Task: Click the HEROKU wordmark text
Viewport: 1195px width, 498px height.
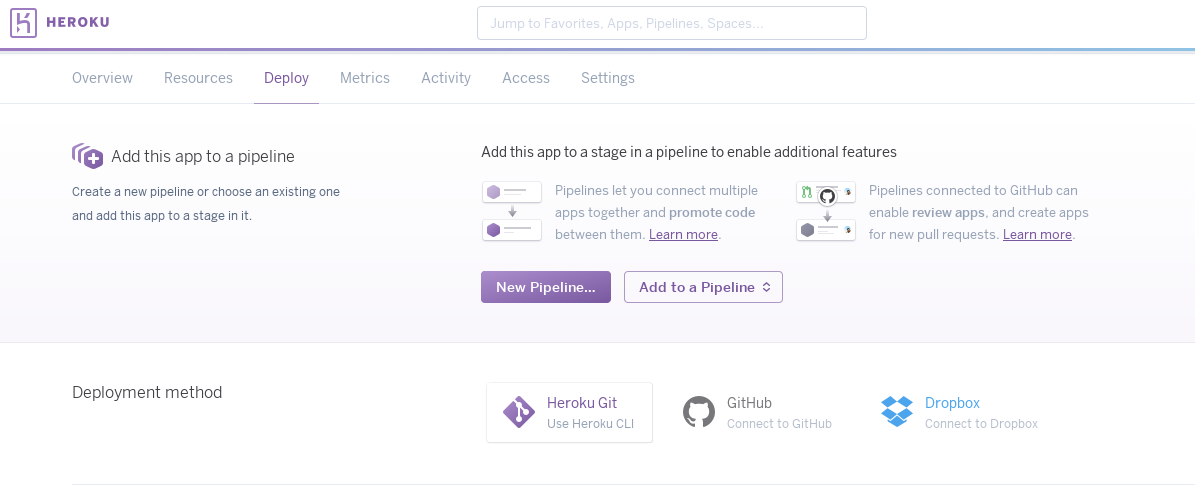Action: point(78,22)
